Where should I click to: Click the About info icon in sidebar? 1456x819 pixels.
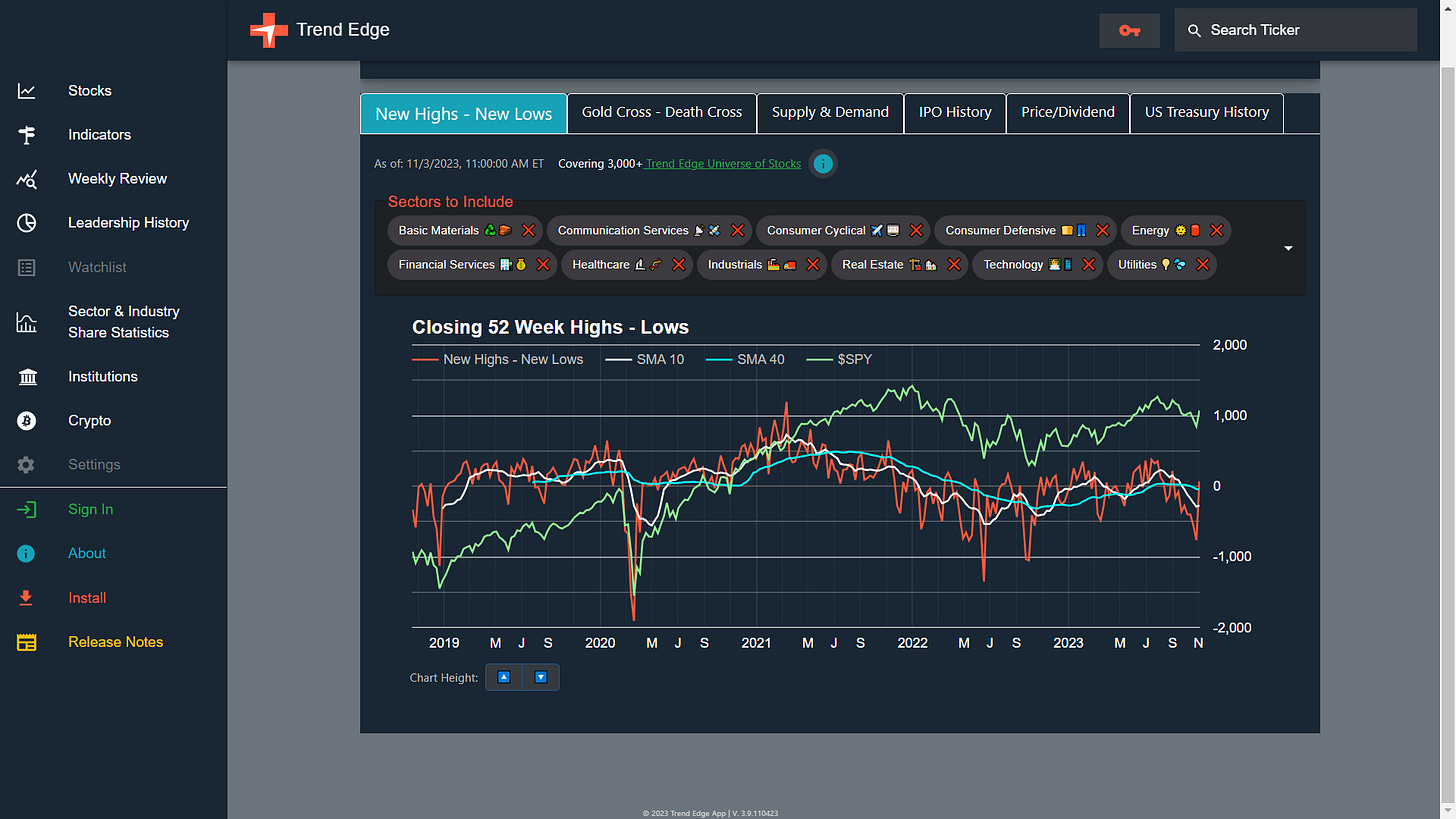click(27, 553)
